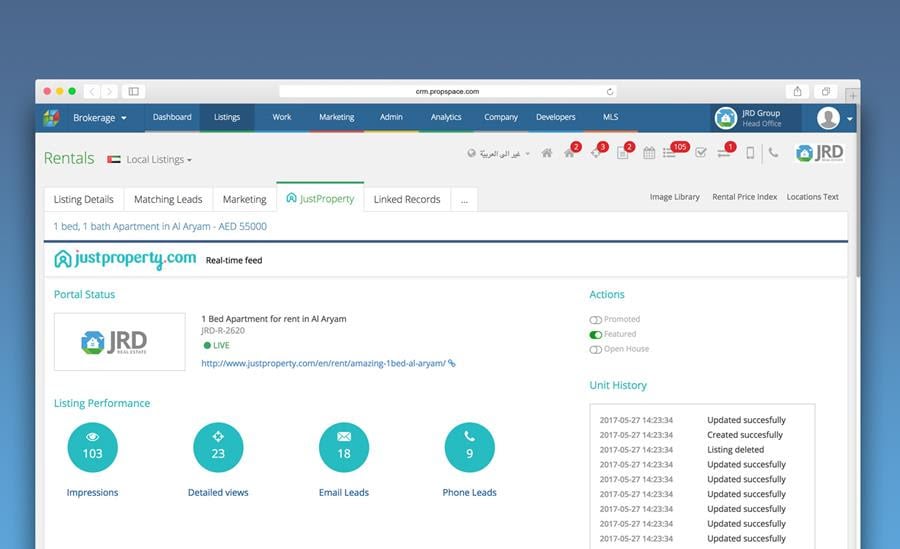The image size is (900, 549).
Task: Turn off the Featured switch
Action: coord(595,334)
